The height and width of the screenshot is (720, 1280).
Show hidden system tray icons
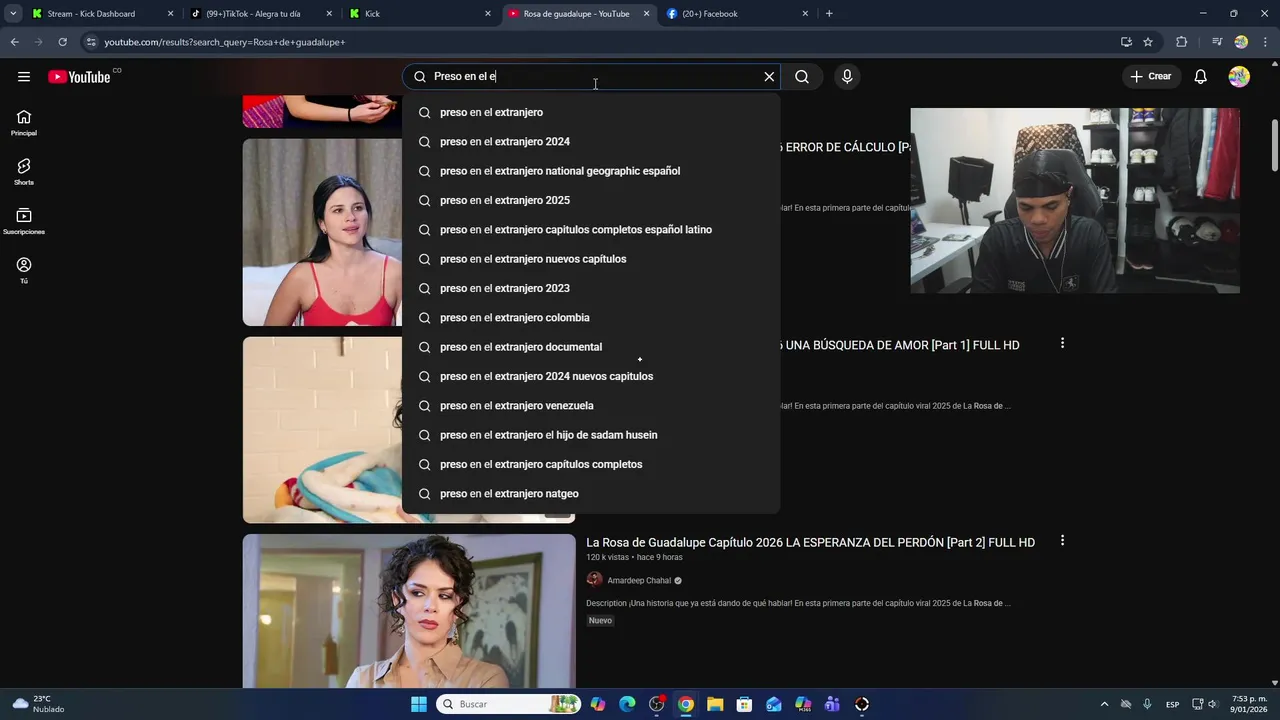[1104, 704]
